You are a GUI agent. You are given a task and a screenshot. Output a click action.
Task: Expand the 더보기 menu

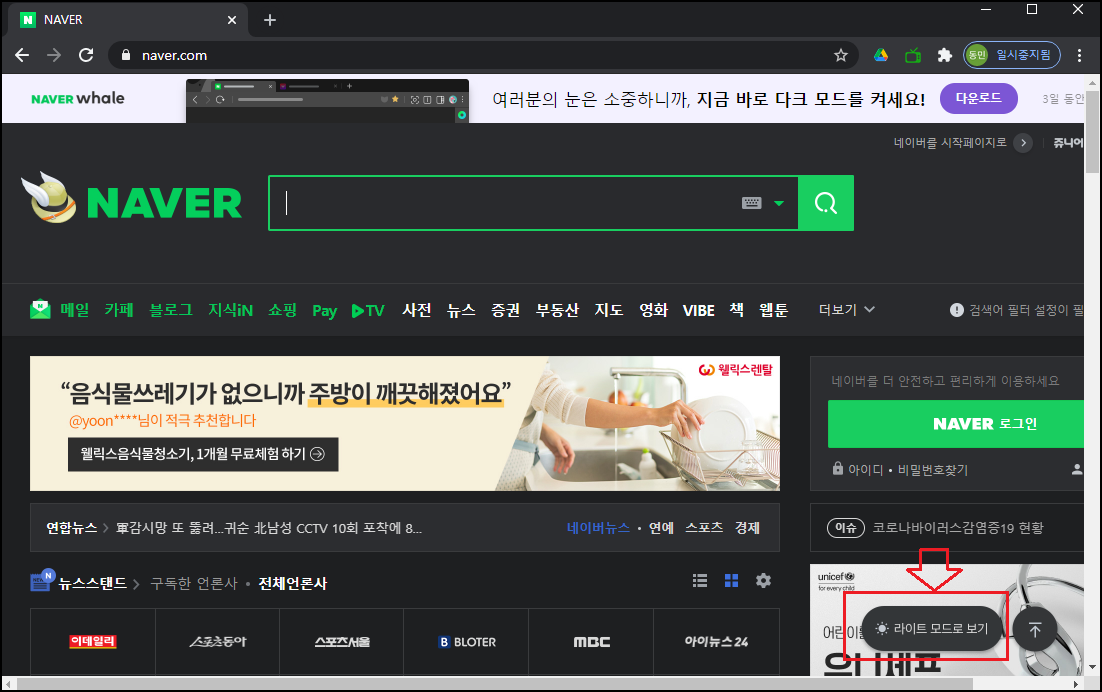[847, 310]
